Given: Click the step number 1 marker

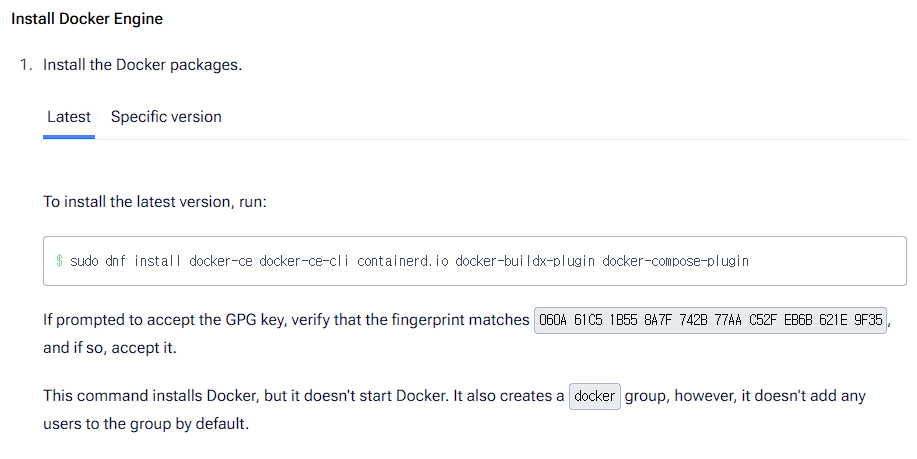Looking at the screenshot, I should [27, 66].
